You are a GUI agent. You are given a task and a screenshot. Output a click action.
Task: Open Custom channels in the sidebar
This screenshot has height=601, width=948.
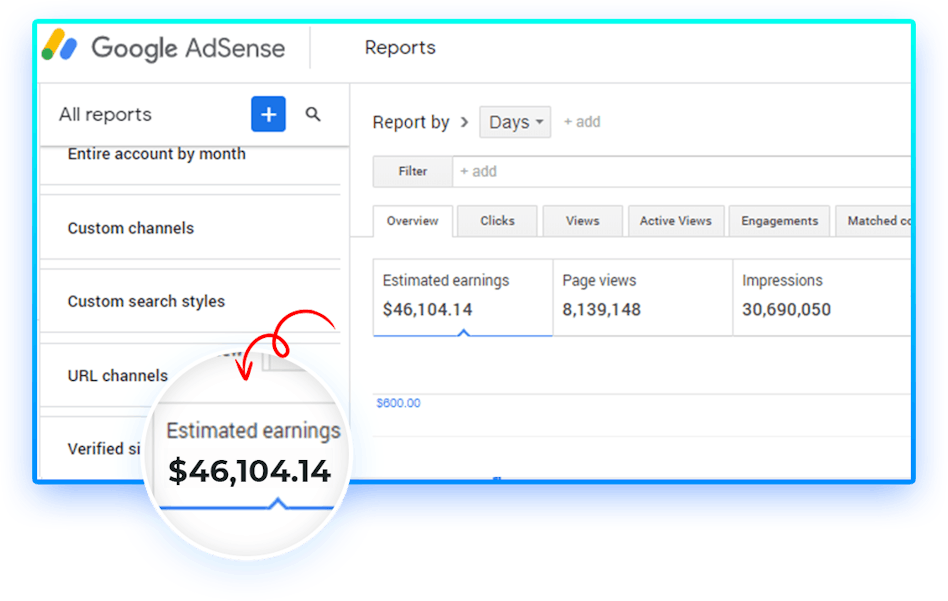click(131, 228)
